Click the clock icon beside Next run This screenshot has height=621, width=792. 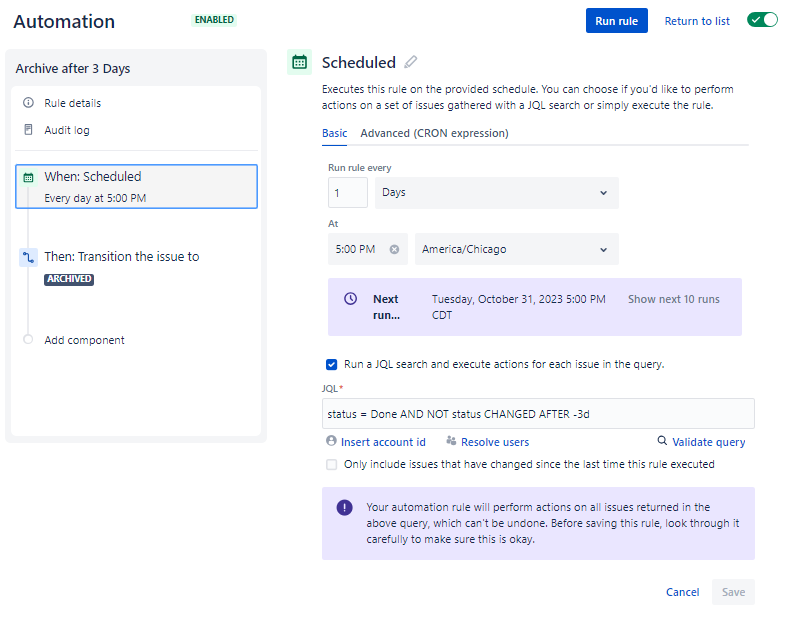pos(350,299)
